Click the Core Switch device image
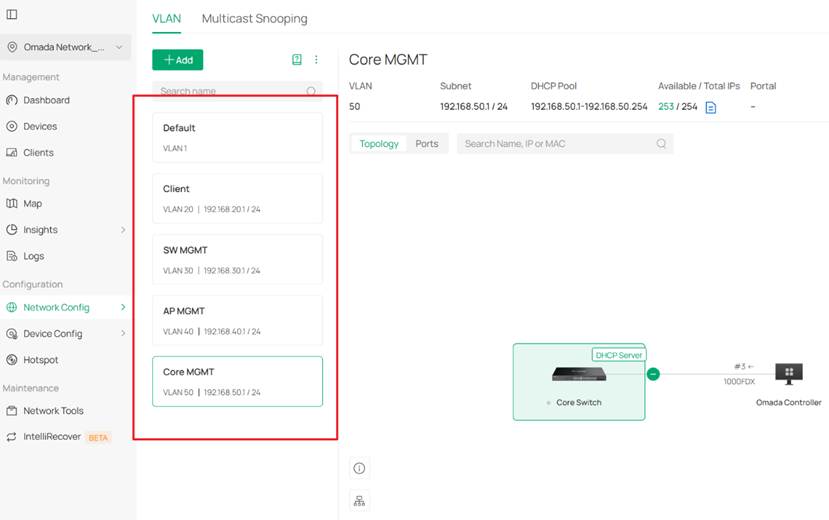This screenshot has width=829, height=520. click(579, 374)
